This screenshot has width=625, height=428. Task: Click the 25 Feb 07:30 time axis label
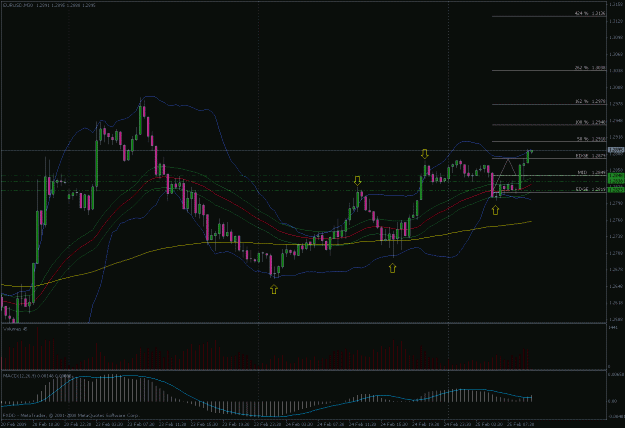point(521,424)
